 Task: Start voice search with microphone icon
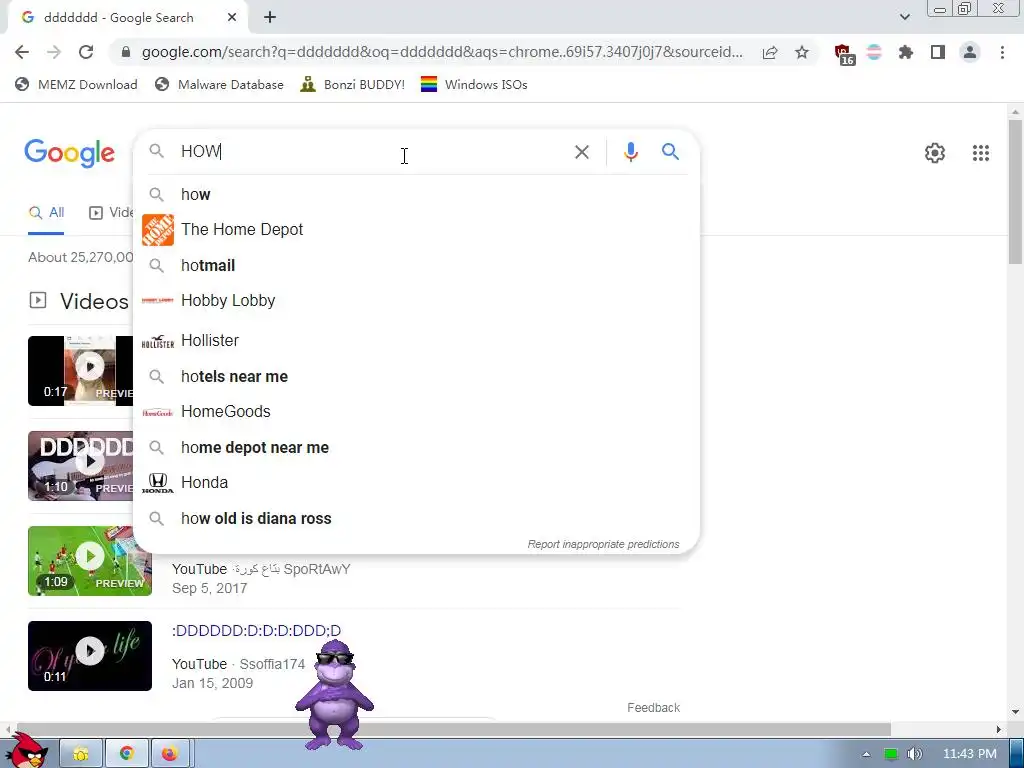[x=630, y=152]
